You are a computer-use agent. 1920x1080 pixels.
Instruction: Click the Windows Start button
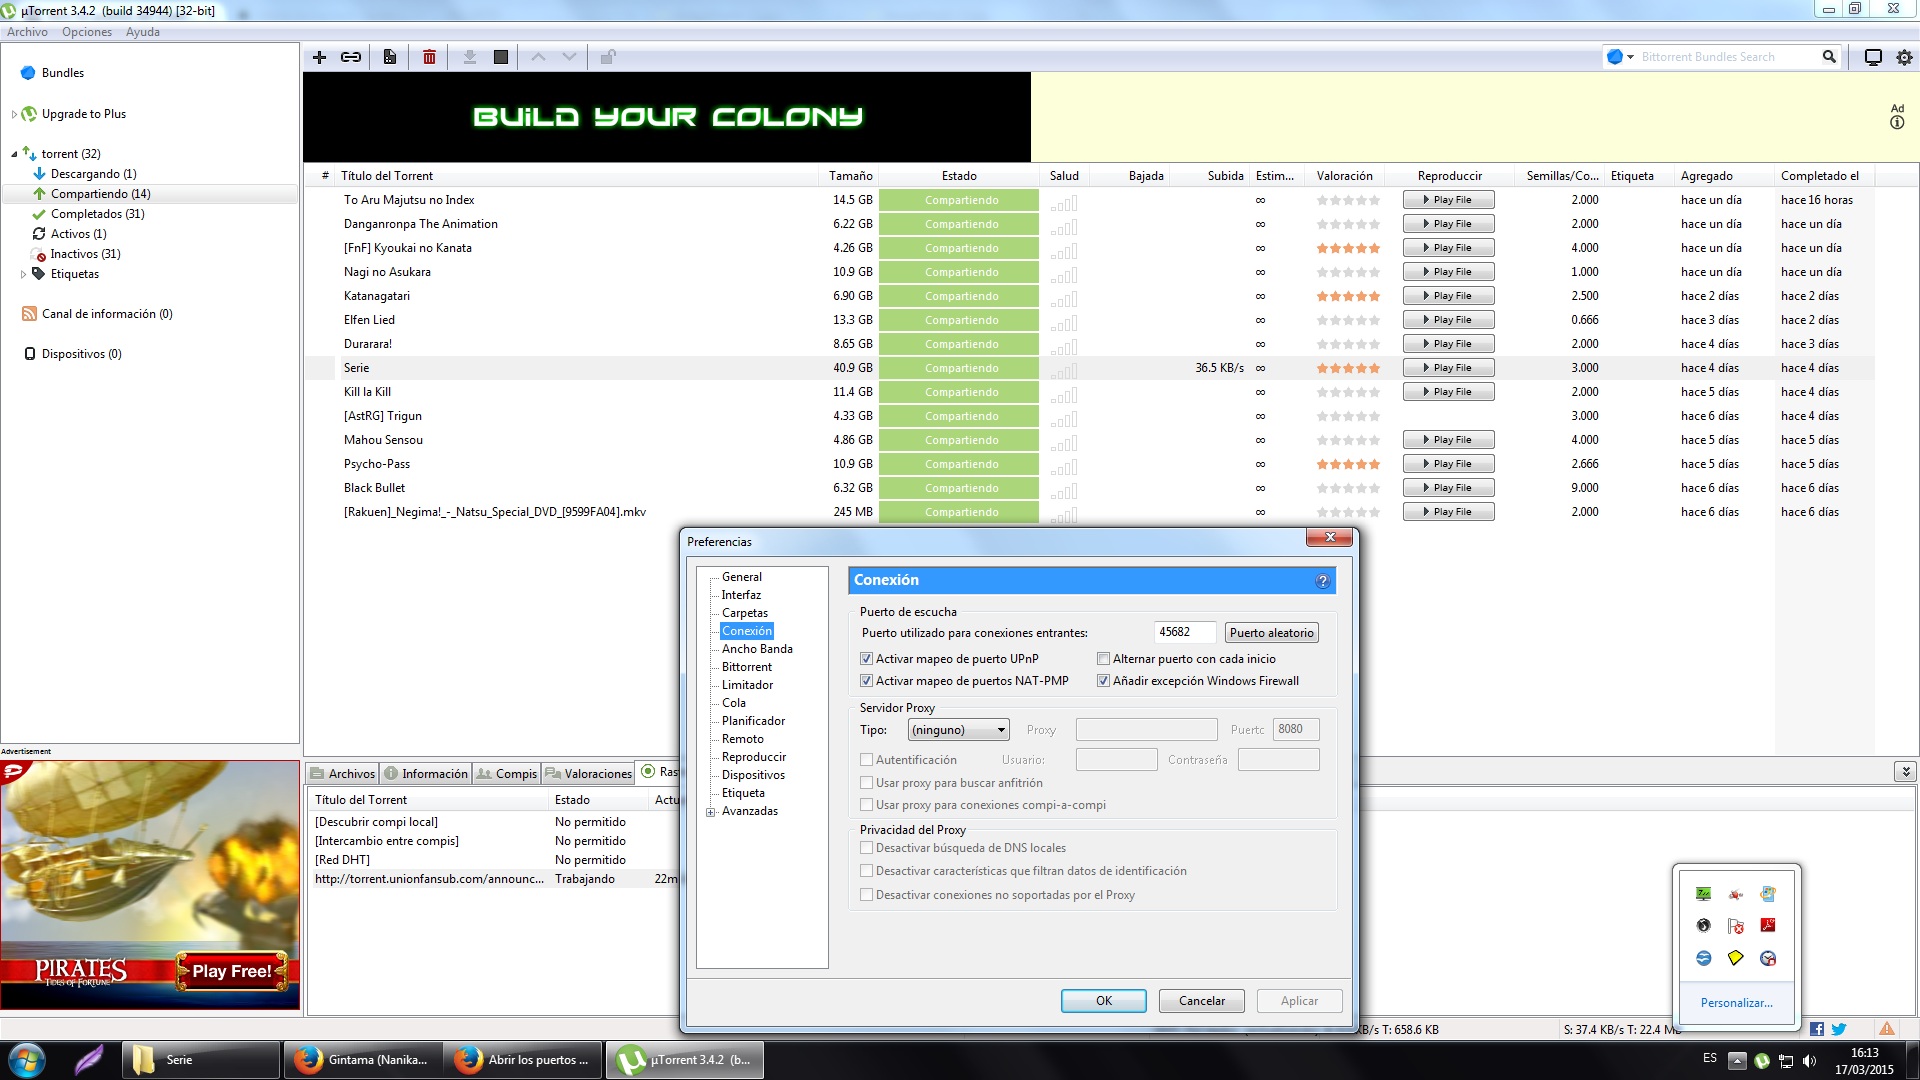coord(27,1060)
